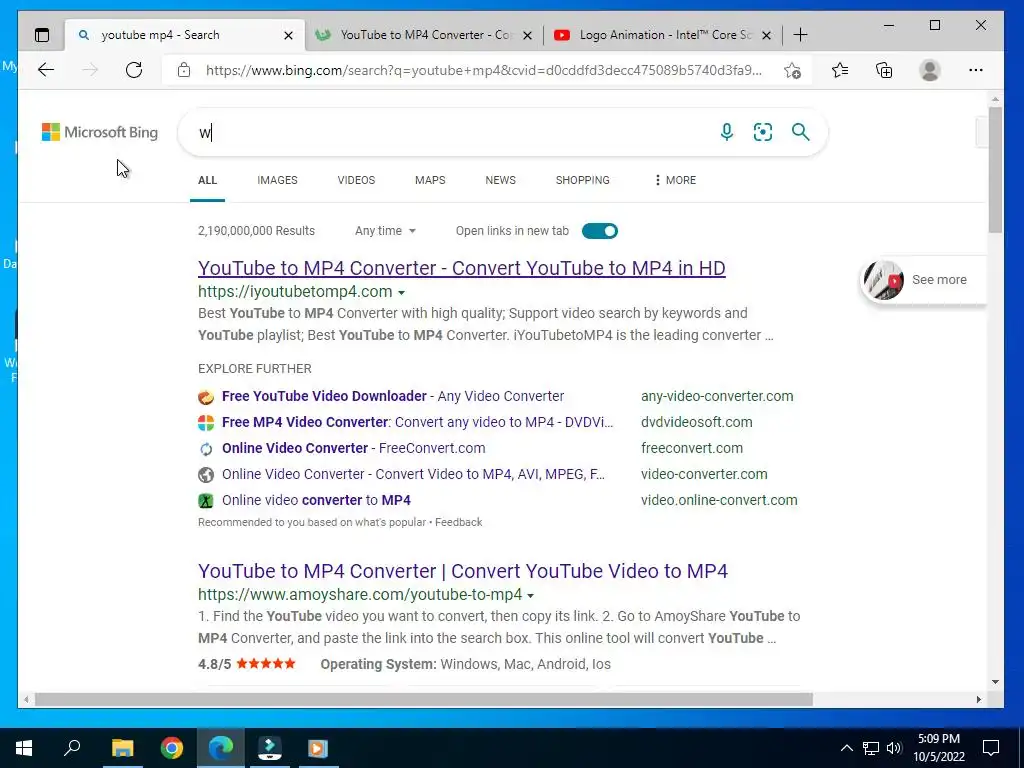The height and width of the screenshot is (768, 1024).
Task: Click scrollbar down arrow
Action: tap(995, 682)
